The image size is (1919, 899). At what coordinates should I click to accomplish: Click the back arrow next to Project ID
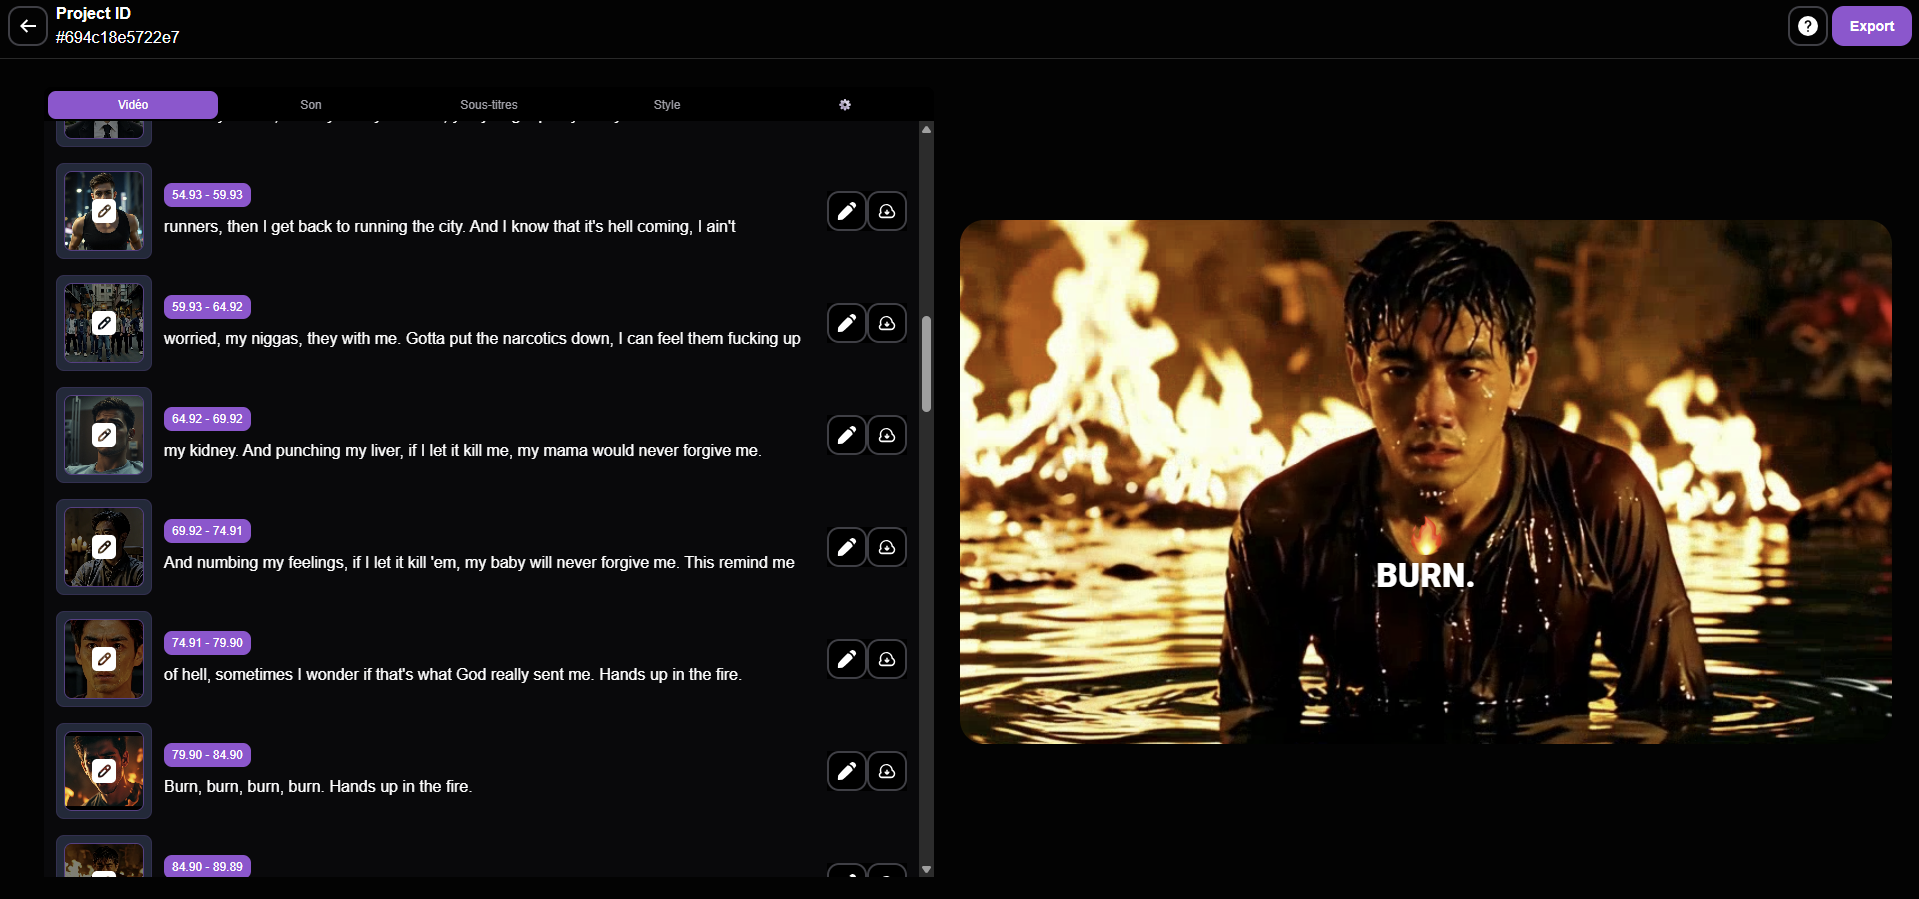click(28, 26)
